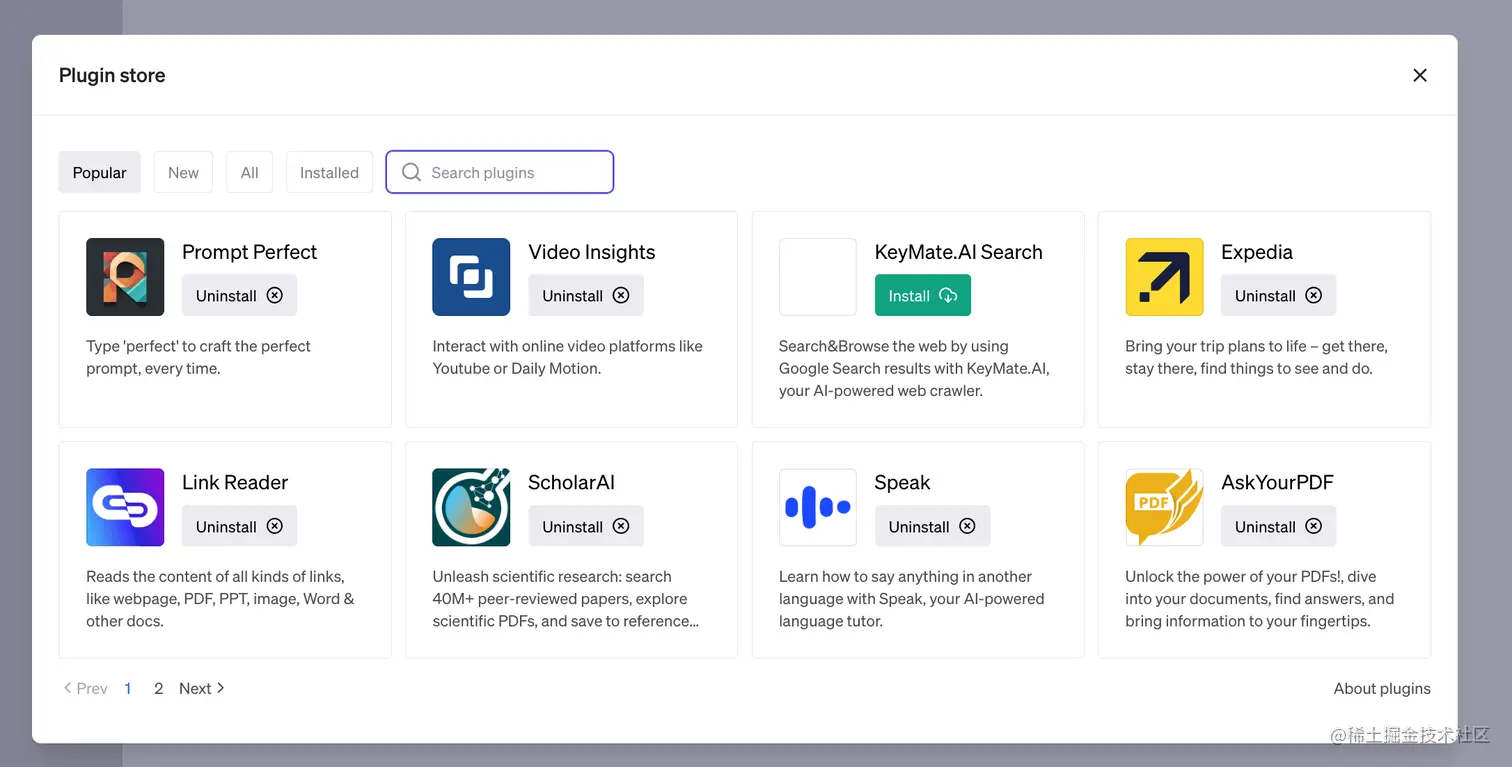Click the Expedia plugin logo

coord(1164,277)
